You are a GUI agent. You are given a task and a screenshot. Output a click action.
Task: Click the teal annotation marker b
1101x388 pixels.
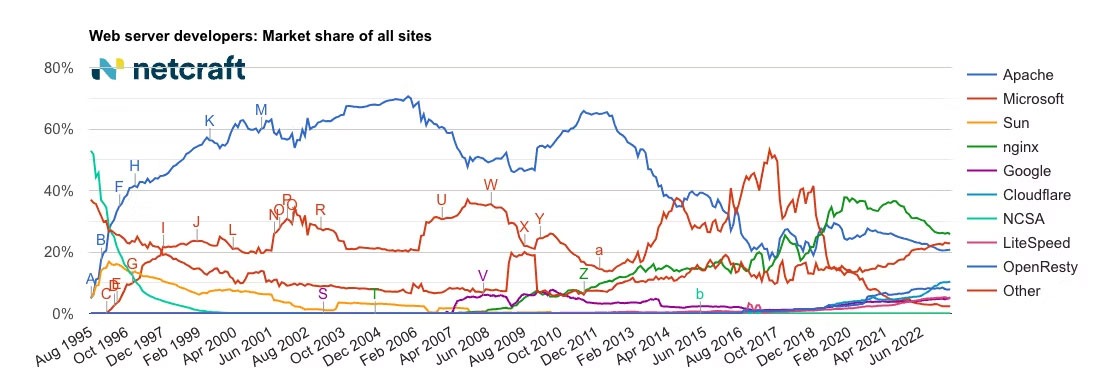699,294
